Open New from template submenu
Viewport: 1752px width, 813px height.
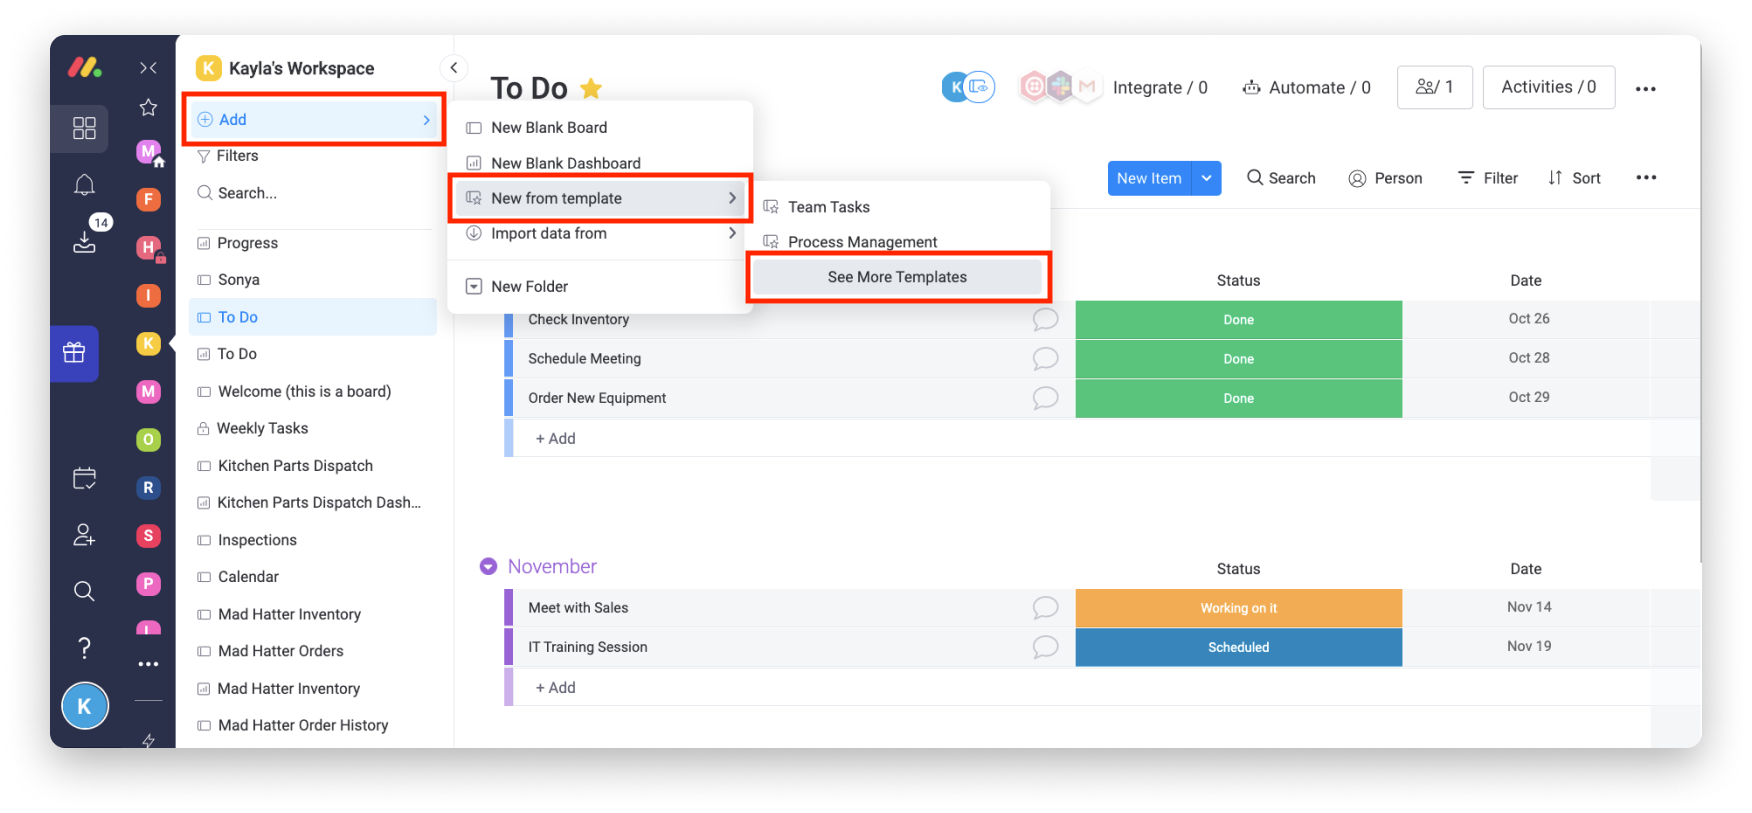coord(600,198)
